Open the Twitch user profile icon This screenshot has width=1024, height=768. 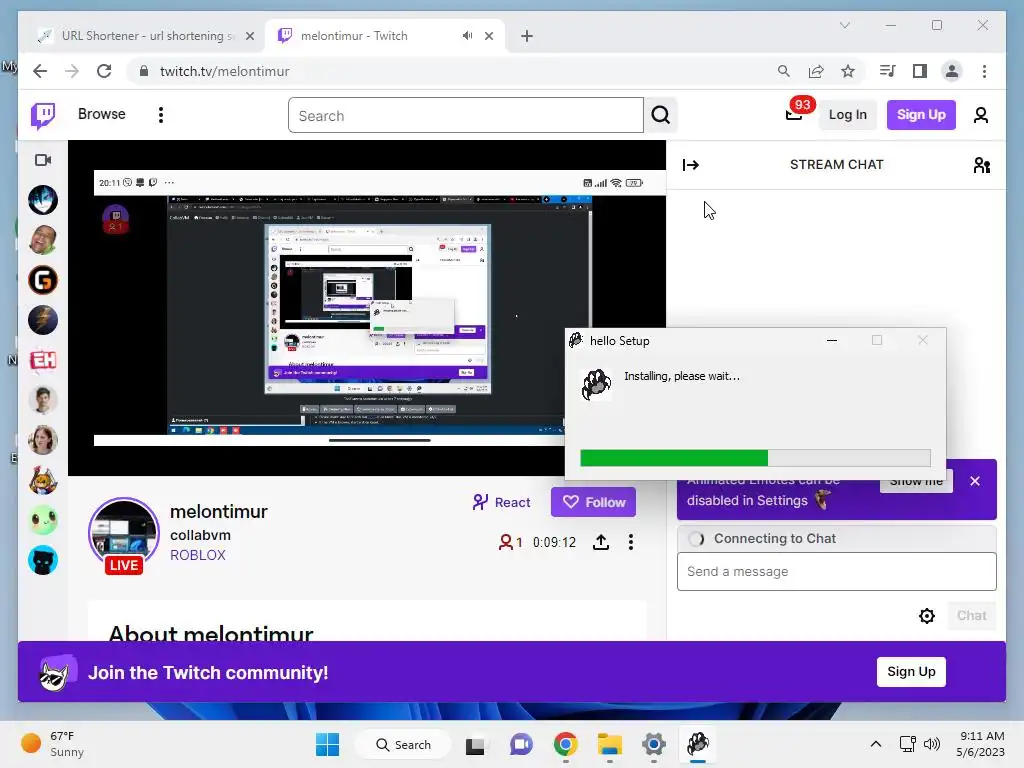click(x=980, y=115)
